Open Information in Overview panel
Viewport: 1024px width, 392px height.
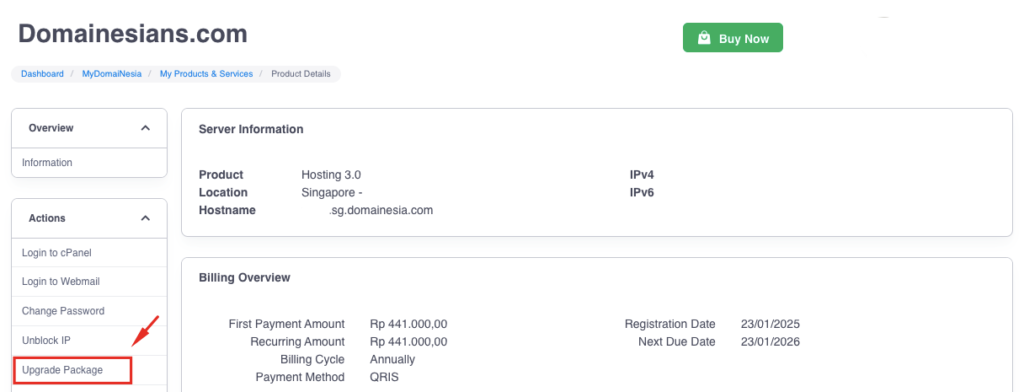[89, 163]
